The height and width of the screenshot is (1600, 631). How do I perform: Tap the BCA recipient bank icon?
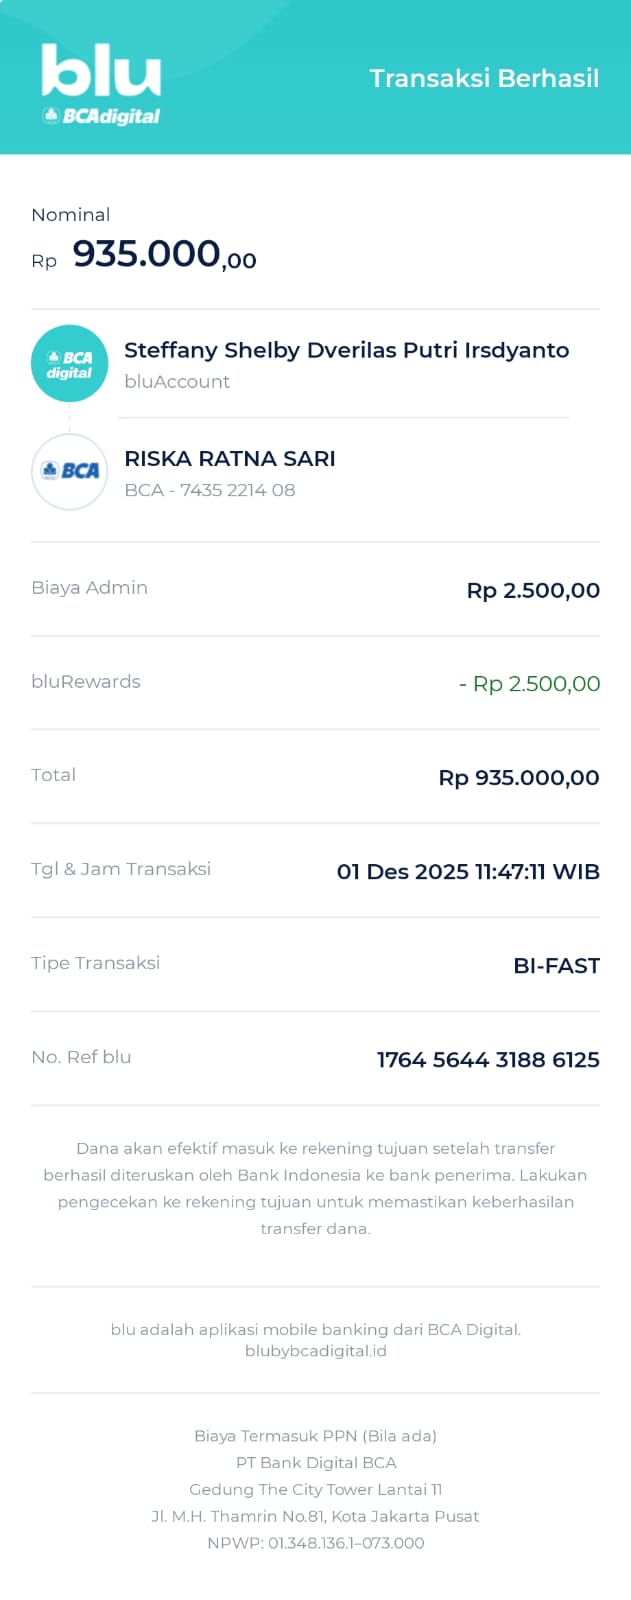point(69,471)
